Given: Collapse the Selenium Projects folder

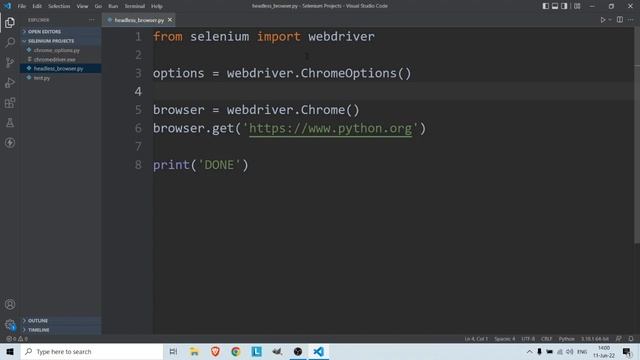Looking at the screenshot, I should click(x=60, y=41).
